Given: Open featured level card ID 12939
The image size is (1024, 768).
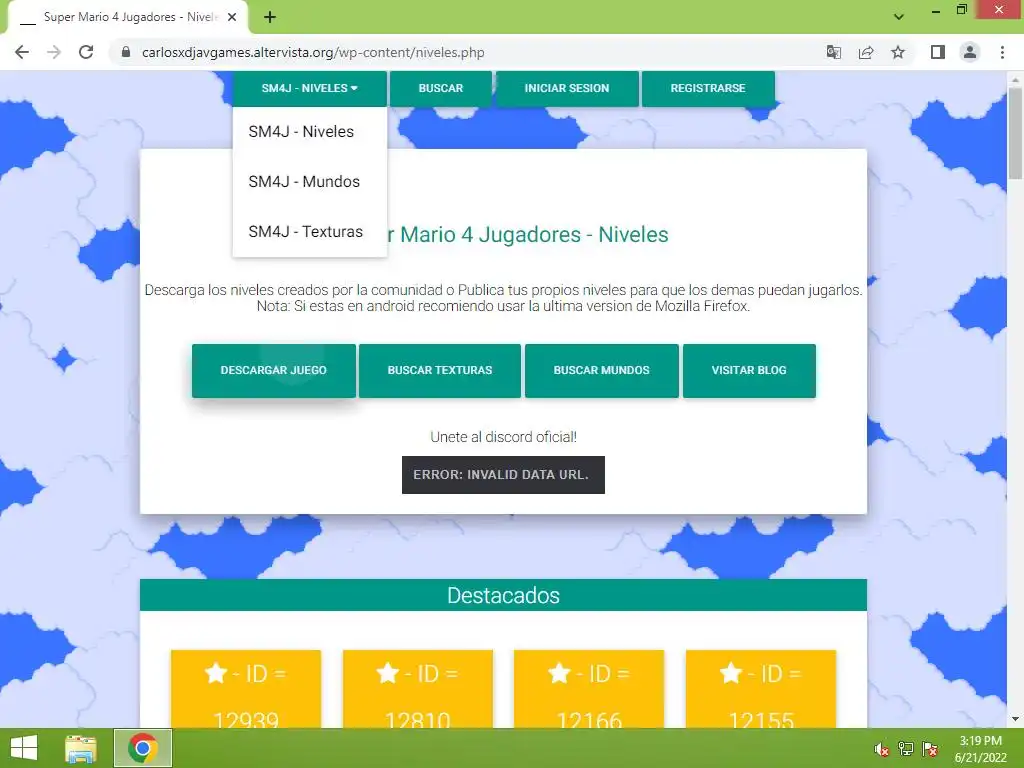Looking at the screenshot, I should (x=246, y=688).
